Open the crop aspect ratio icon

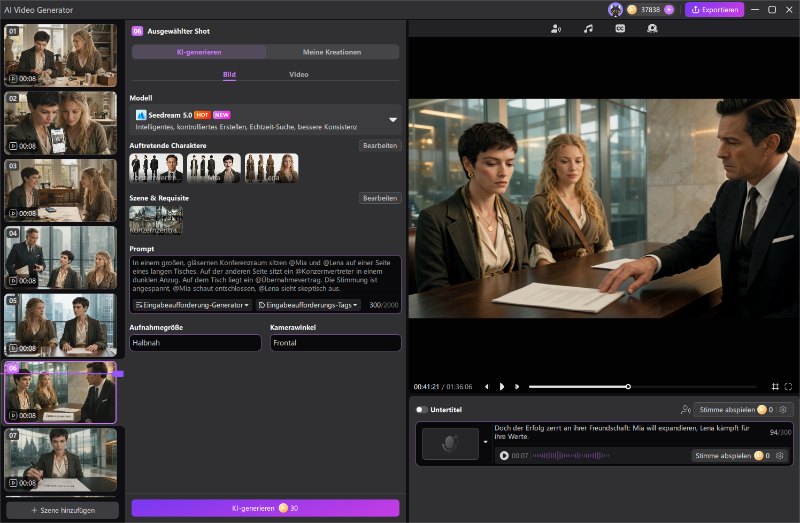[775, 387]
